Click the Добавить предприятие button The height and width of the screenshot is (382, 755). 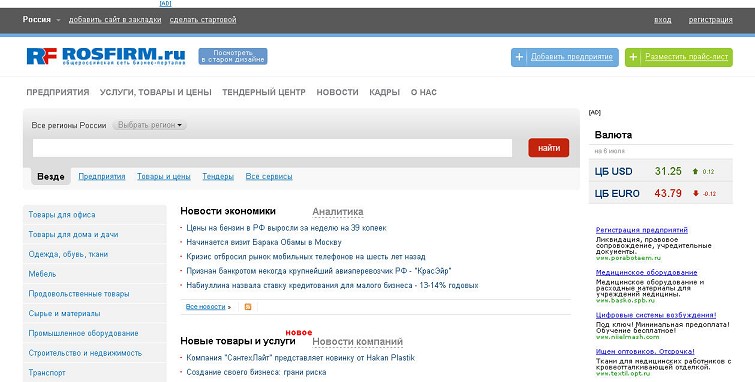(565, 57)
